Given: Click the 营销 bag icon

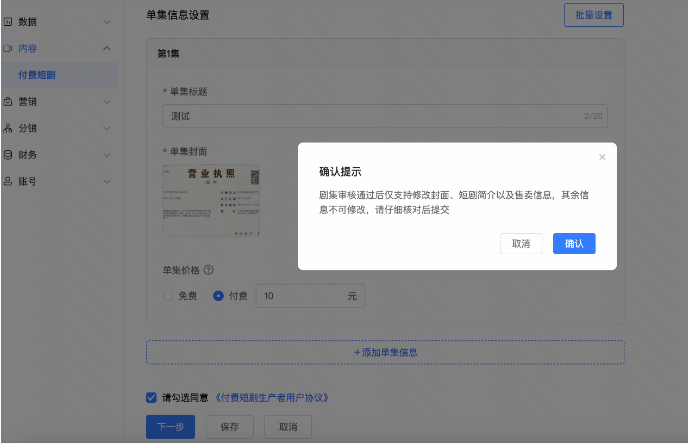Looking at the screenshot, I should coord(8,101).
